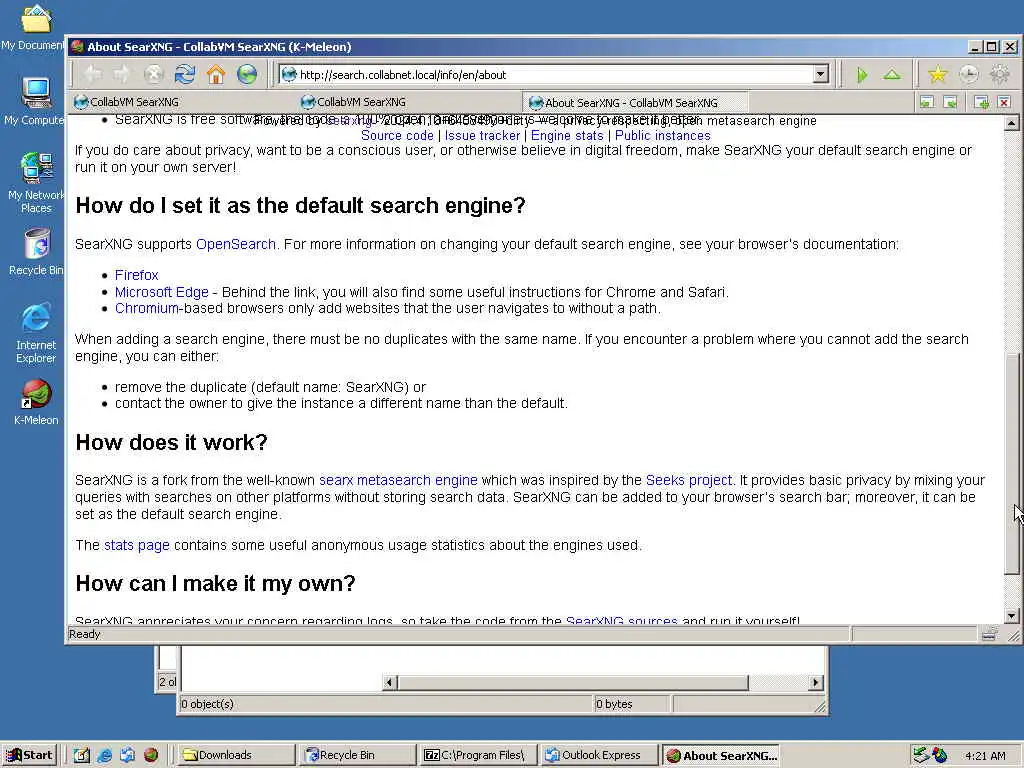Select the My Computer desktop icon
Viewport: 1024px width, 768px height.
tap(35, 101)
